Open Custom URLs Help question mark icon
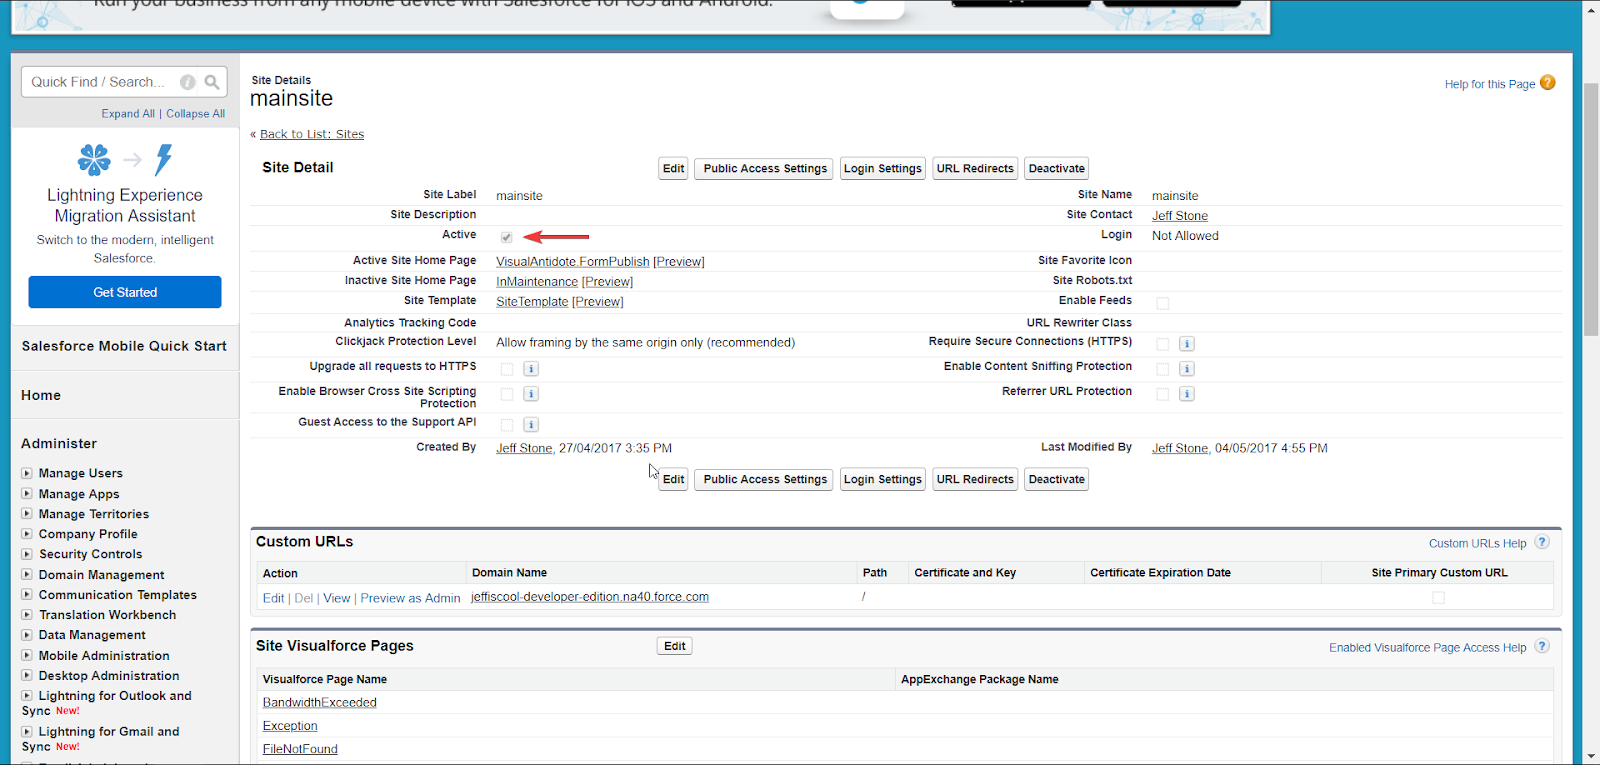 pos(1542,542)
